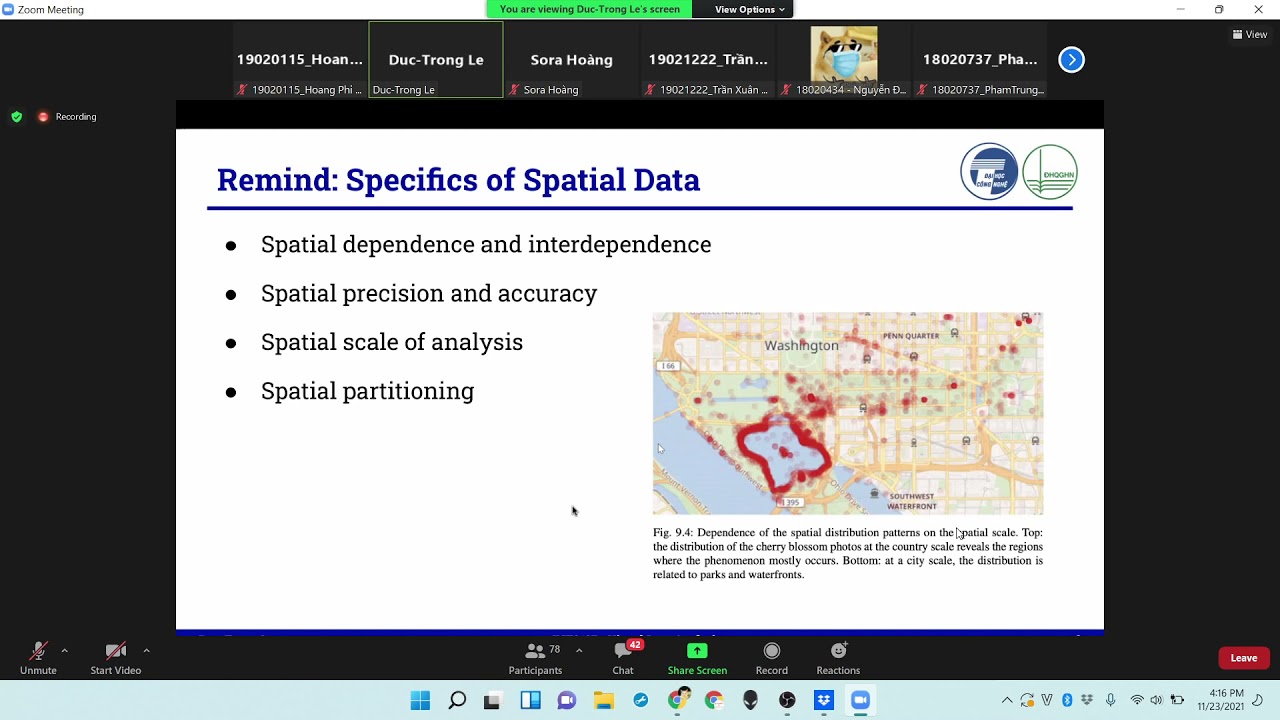Show next participants with the blue arrow
This screenshot has height=720, width=1280.
click(1071, 60)
